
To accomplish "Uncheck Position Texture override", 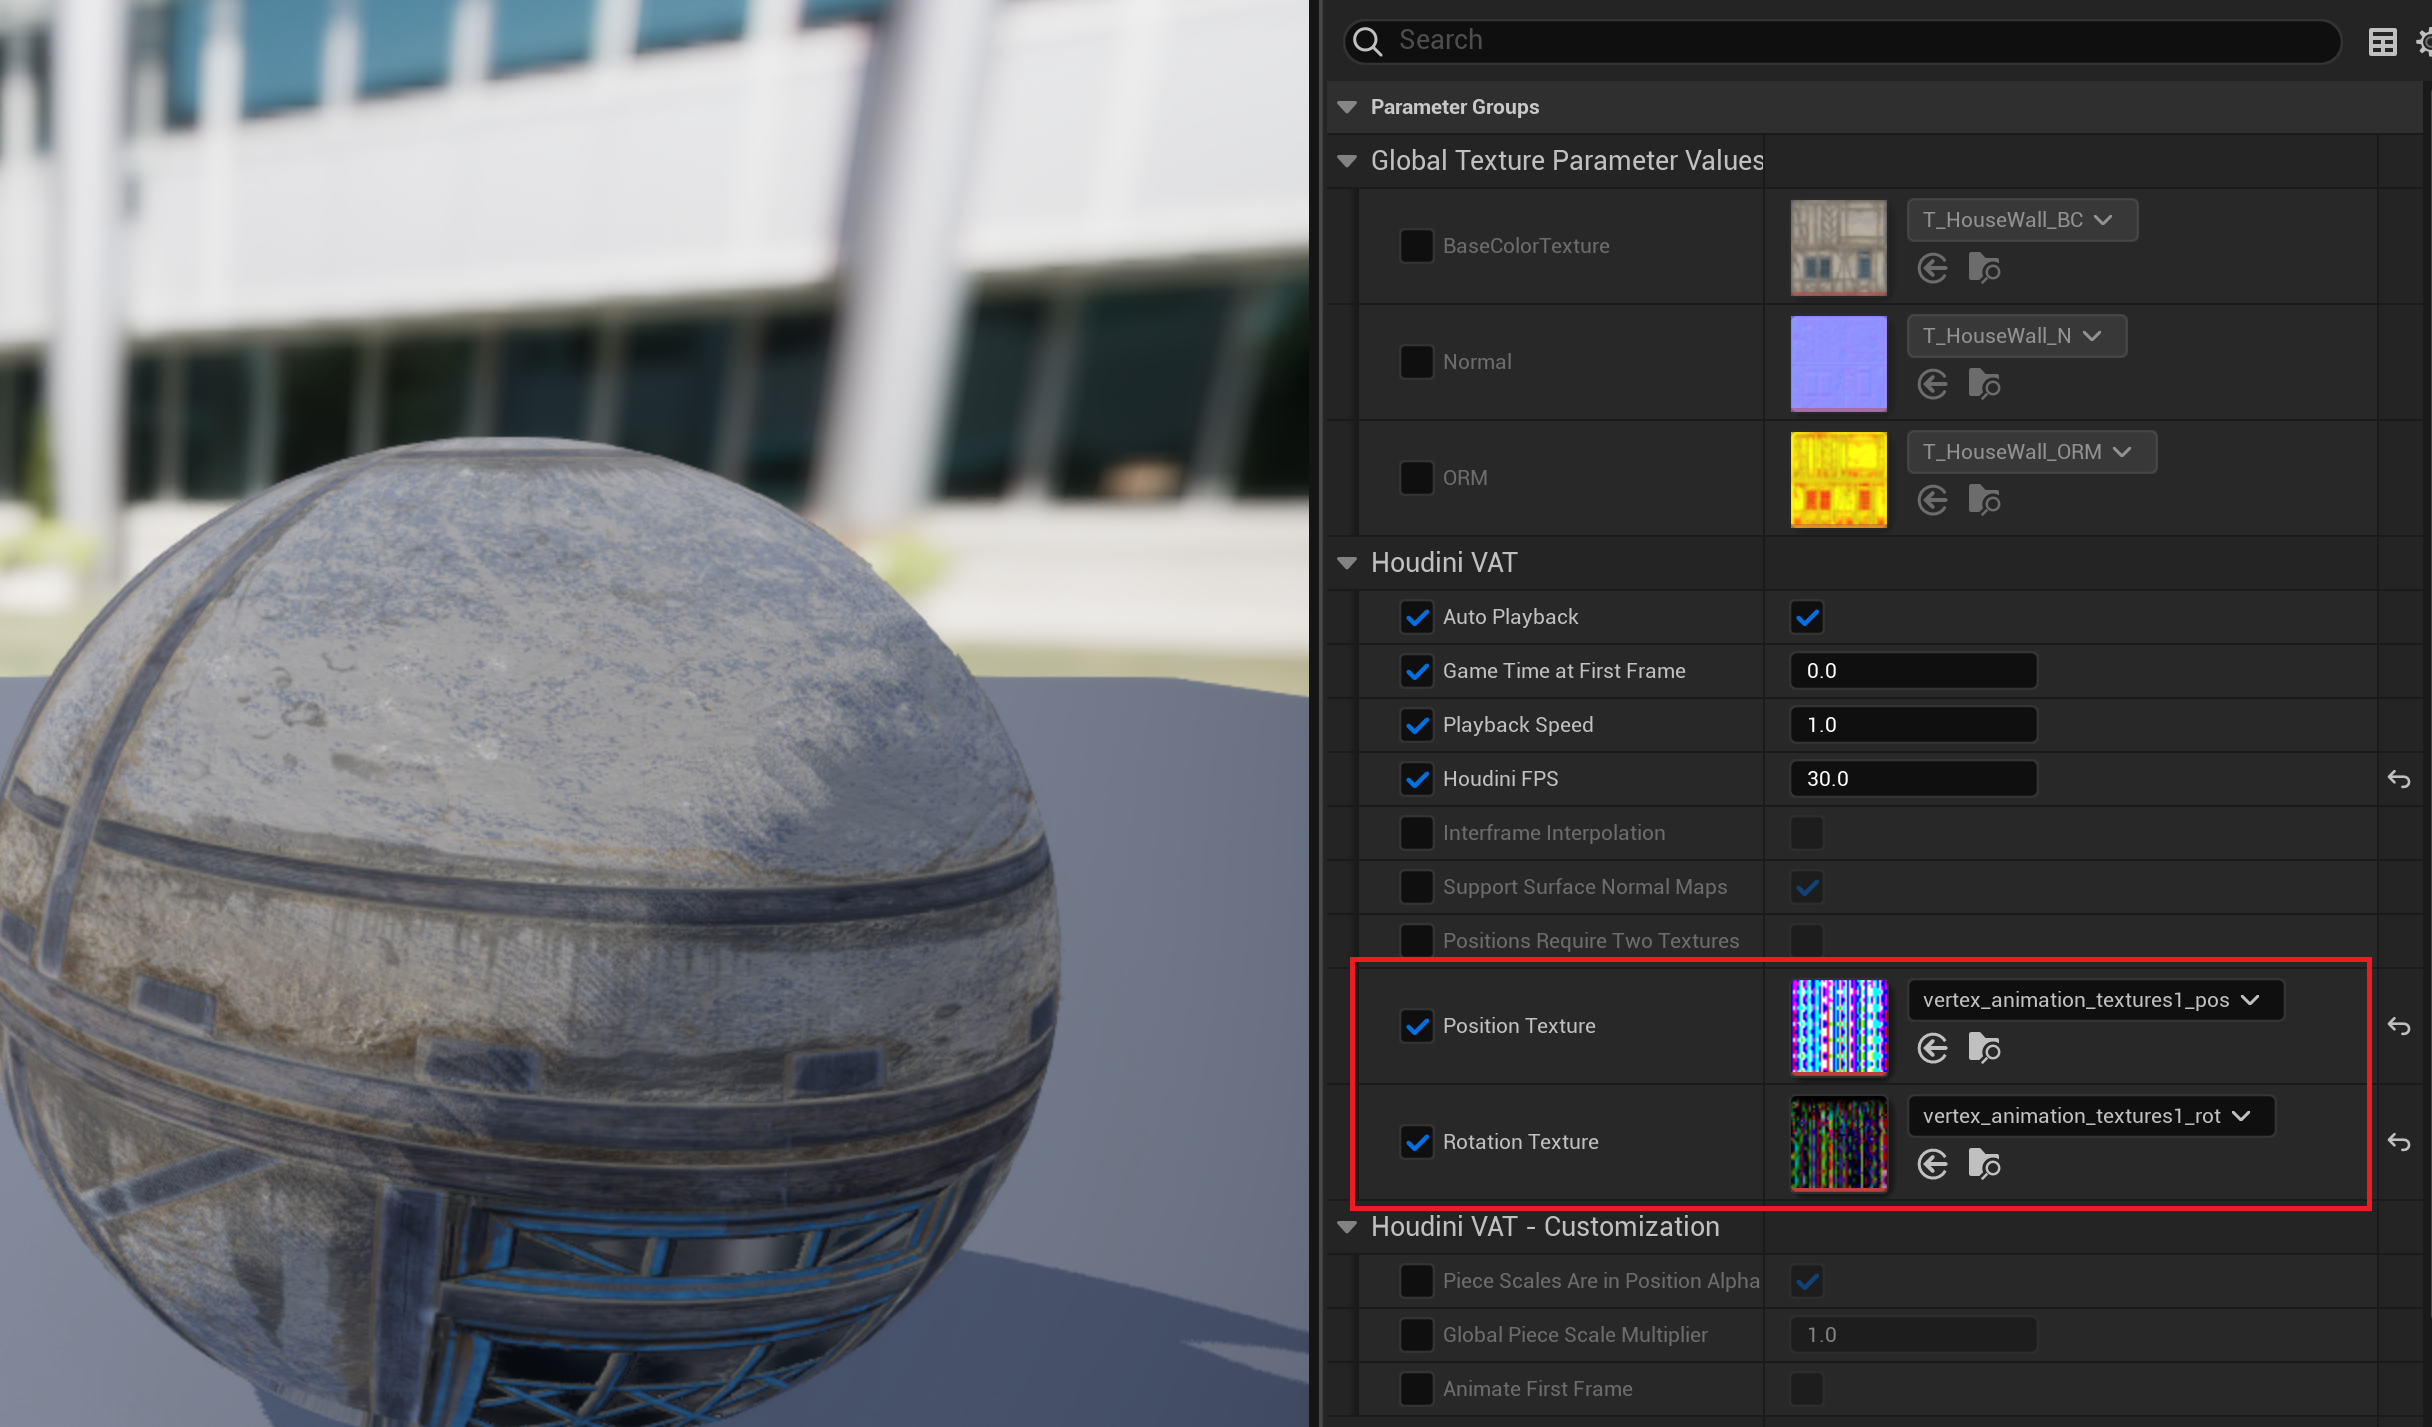I will [x=1416, y=1026].
